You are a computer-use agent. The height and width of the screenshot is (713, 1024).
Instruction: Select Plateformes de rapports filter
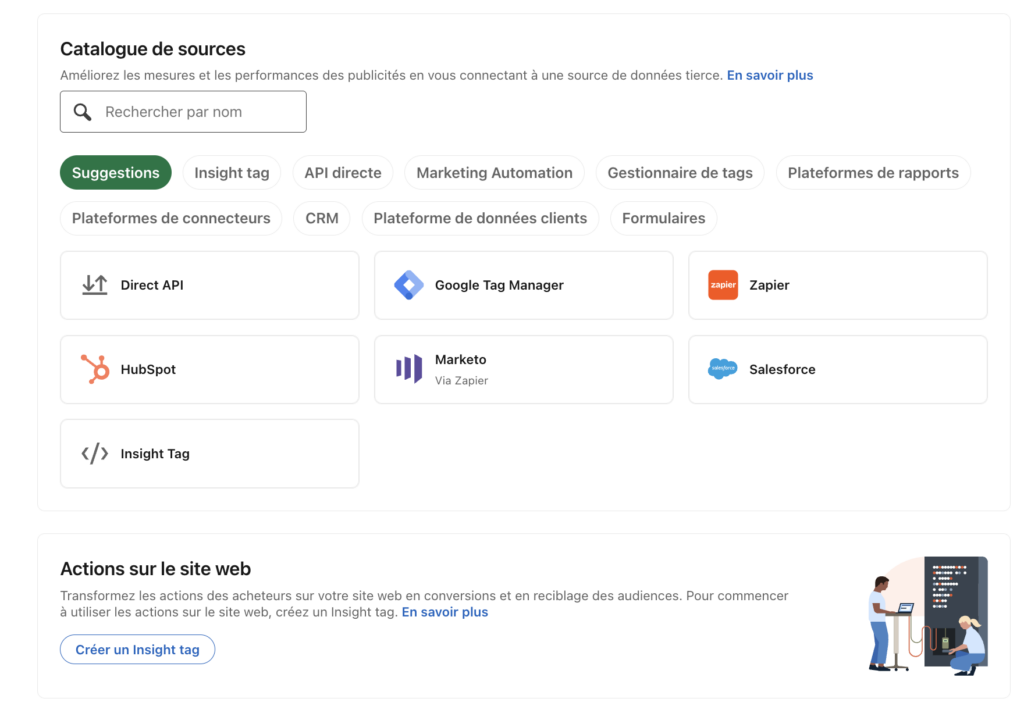[873, 172]
